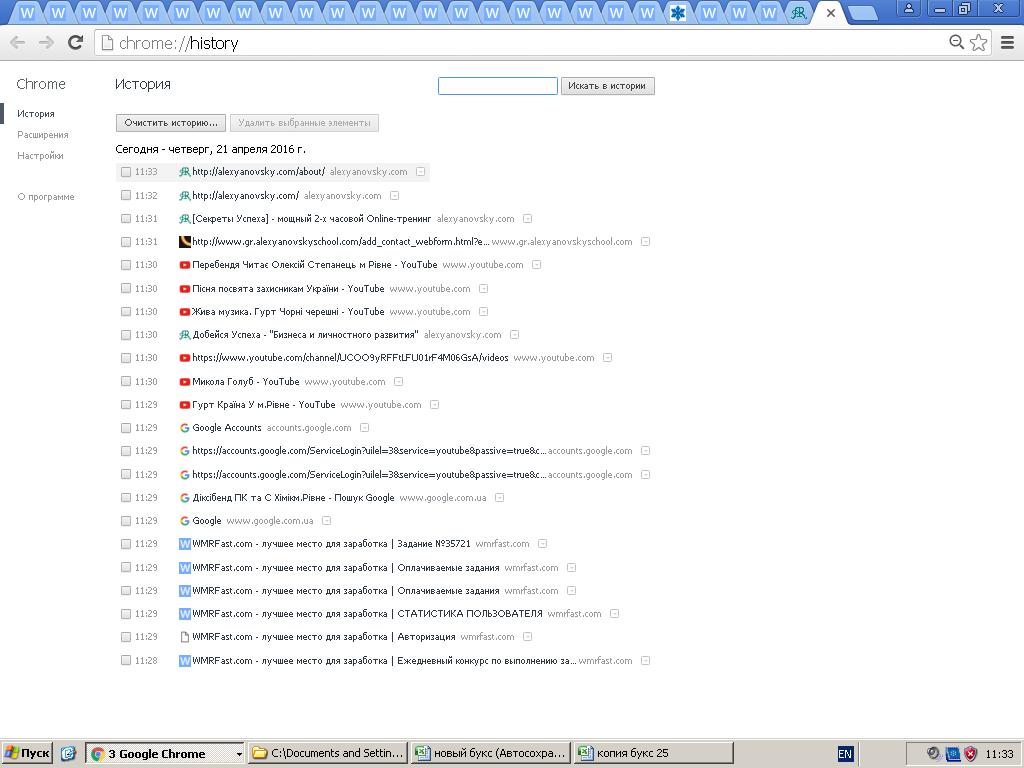Image resolution: width=1024 pixels, height=768 pixels.
Task: Click YouTube favicon of Перебендя Читає entry
Action: [x=185, y=265]
